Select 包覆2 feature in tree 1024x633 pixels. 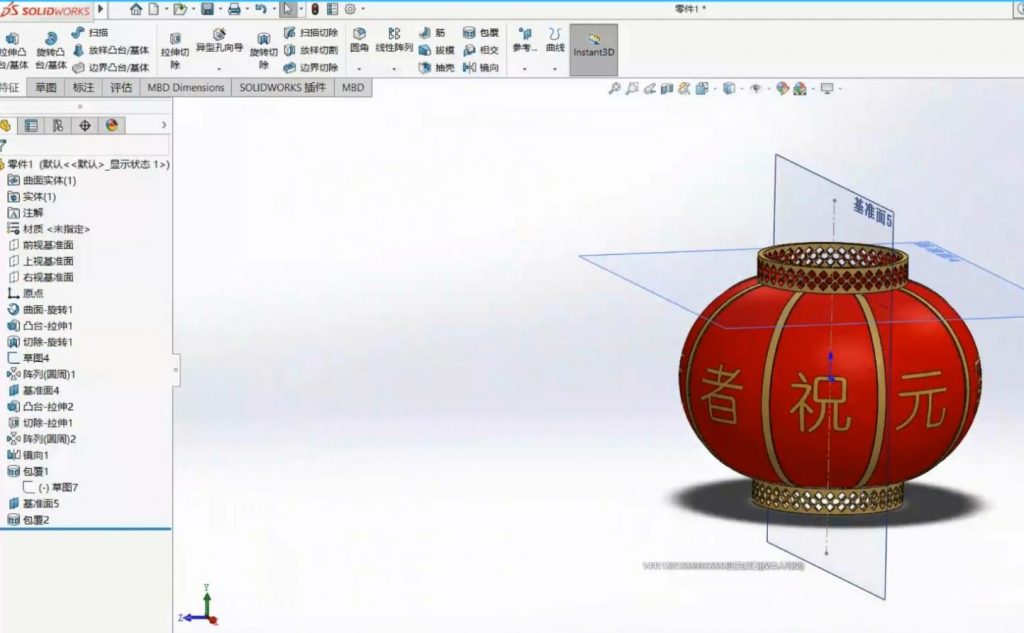28,520
